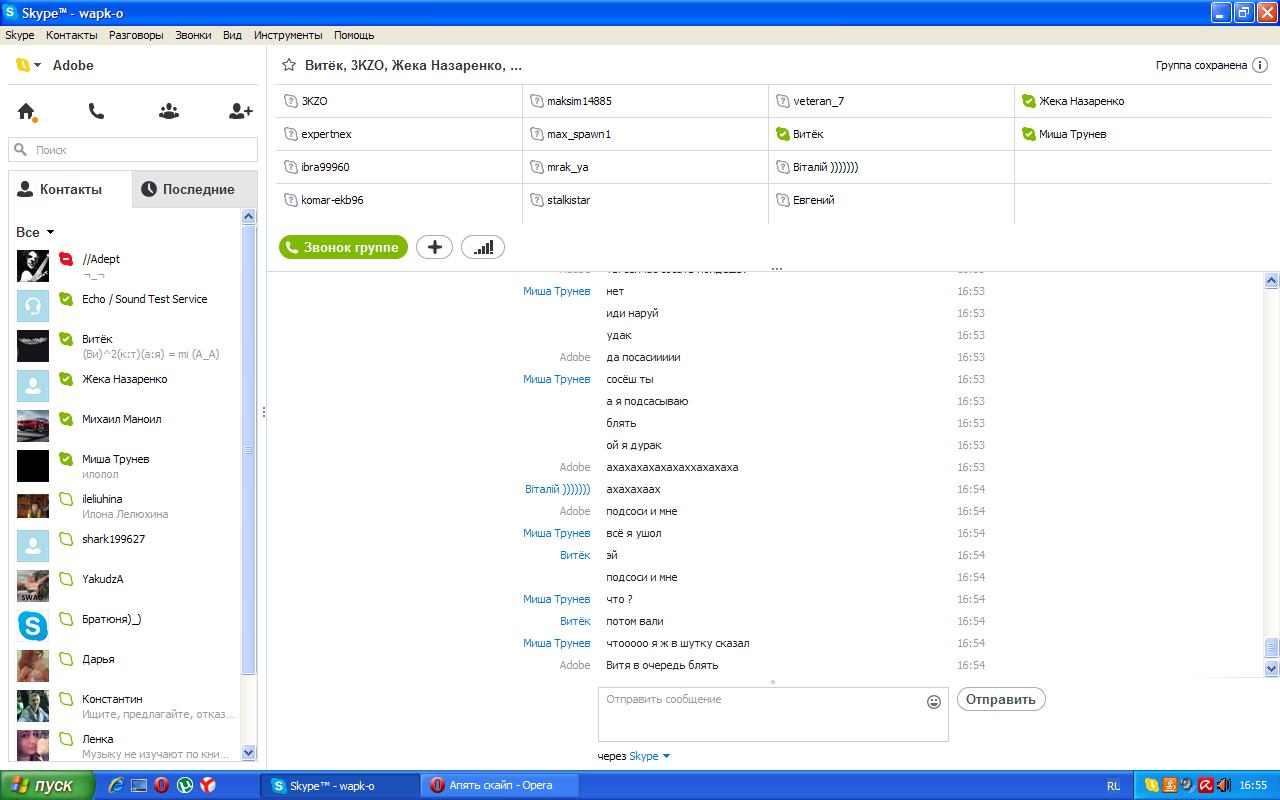Click the participant status icon for 3KZO

pos(291,101)
